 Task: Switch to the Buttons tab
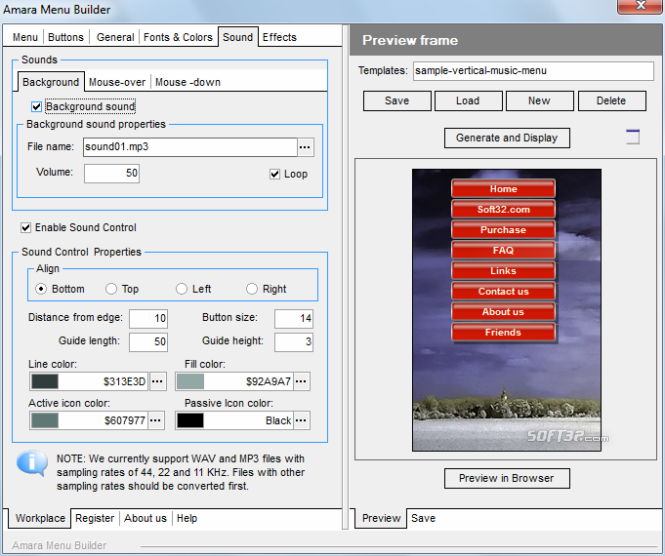[66, 37]
